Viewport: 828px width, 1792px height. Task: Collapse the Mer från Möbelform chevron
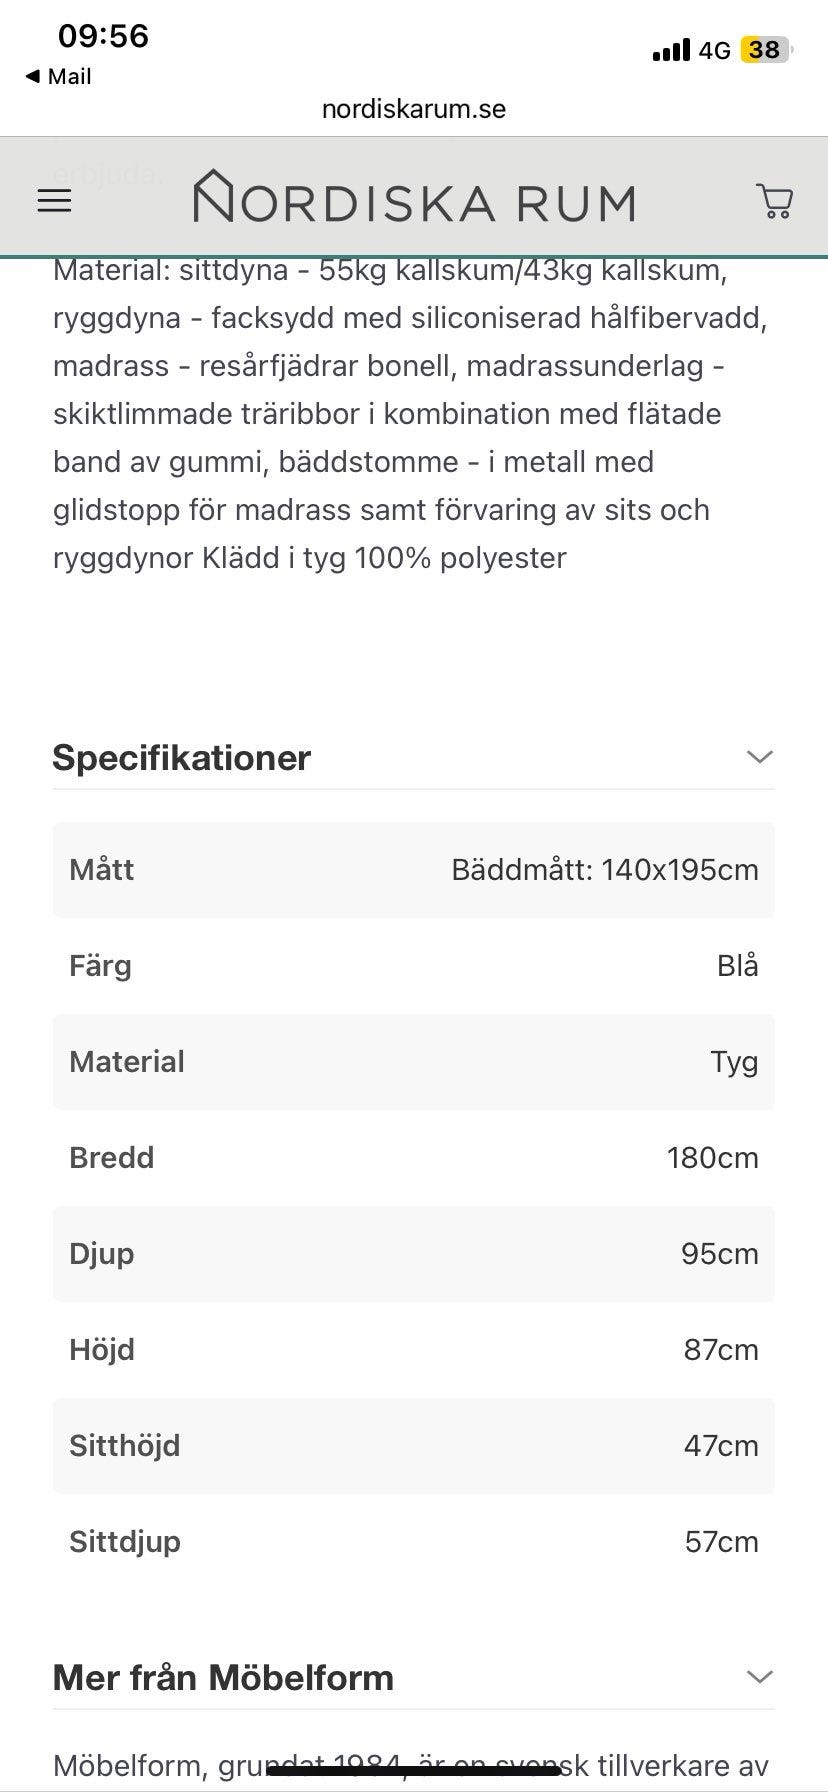760,1677
